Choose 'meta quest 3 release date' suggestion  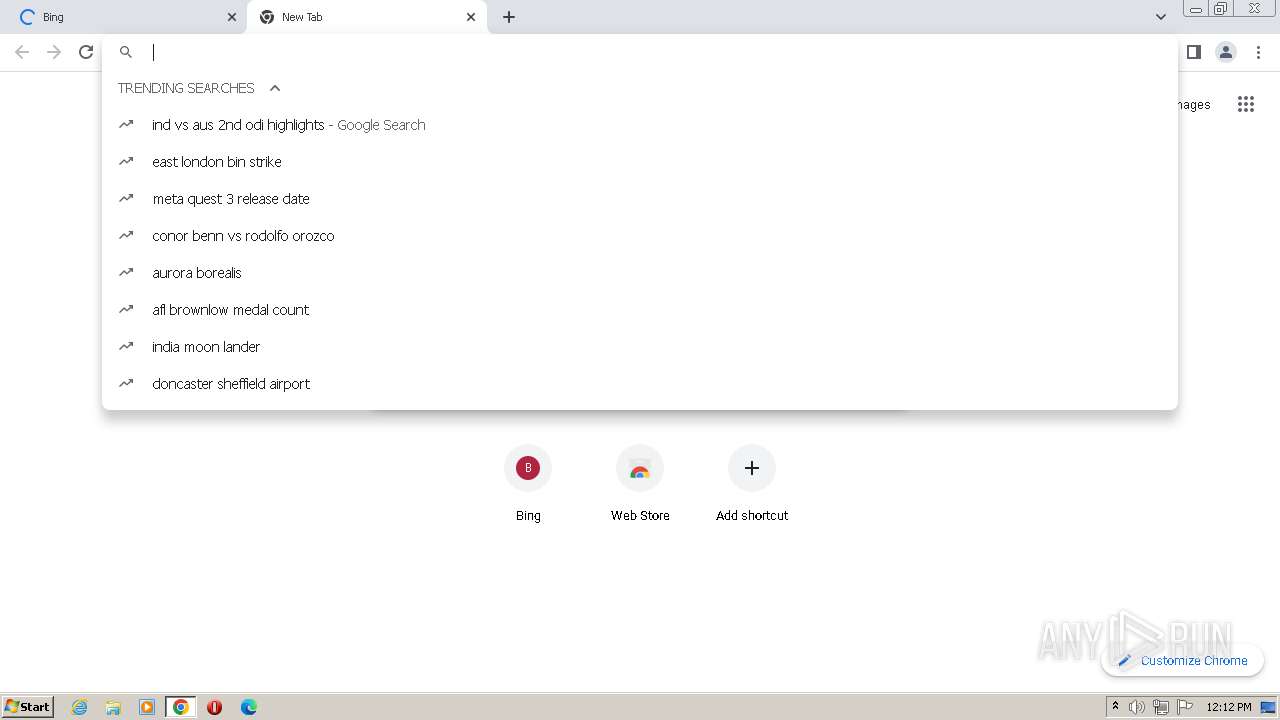click(x=640, y=199)
